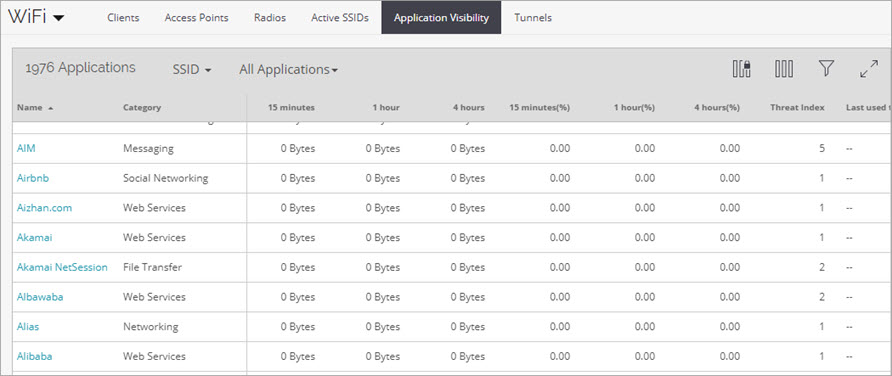Switch to the Access Points tab
The image size is (892, 376).
[x=196, y=18]
